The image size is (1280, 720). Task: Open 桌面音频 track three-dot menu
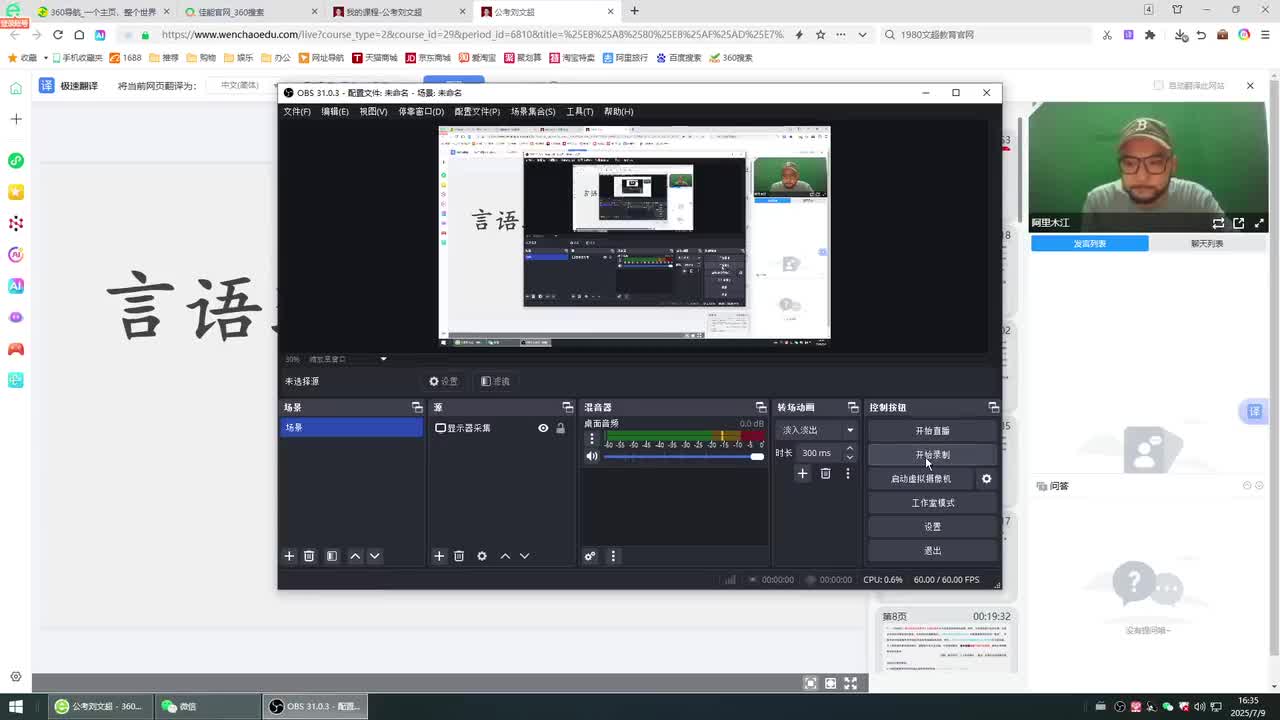click(591, 438)
